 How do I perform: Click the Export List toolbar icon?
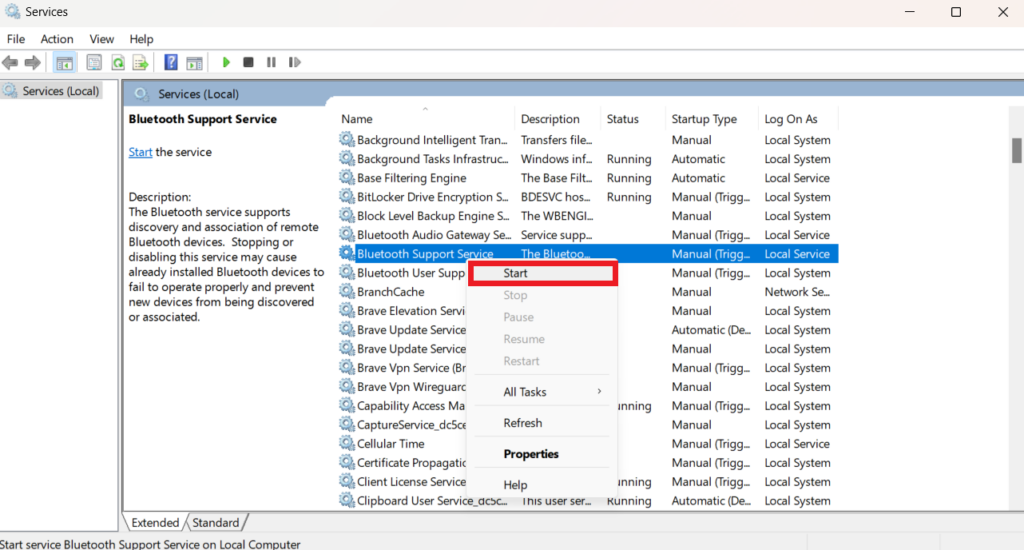pos(140,63)
